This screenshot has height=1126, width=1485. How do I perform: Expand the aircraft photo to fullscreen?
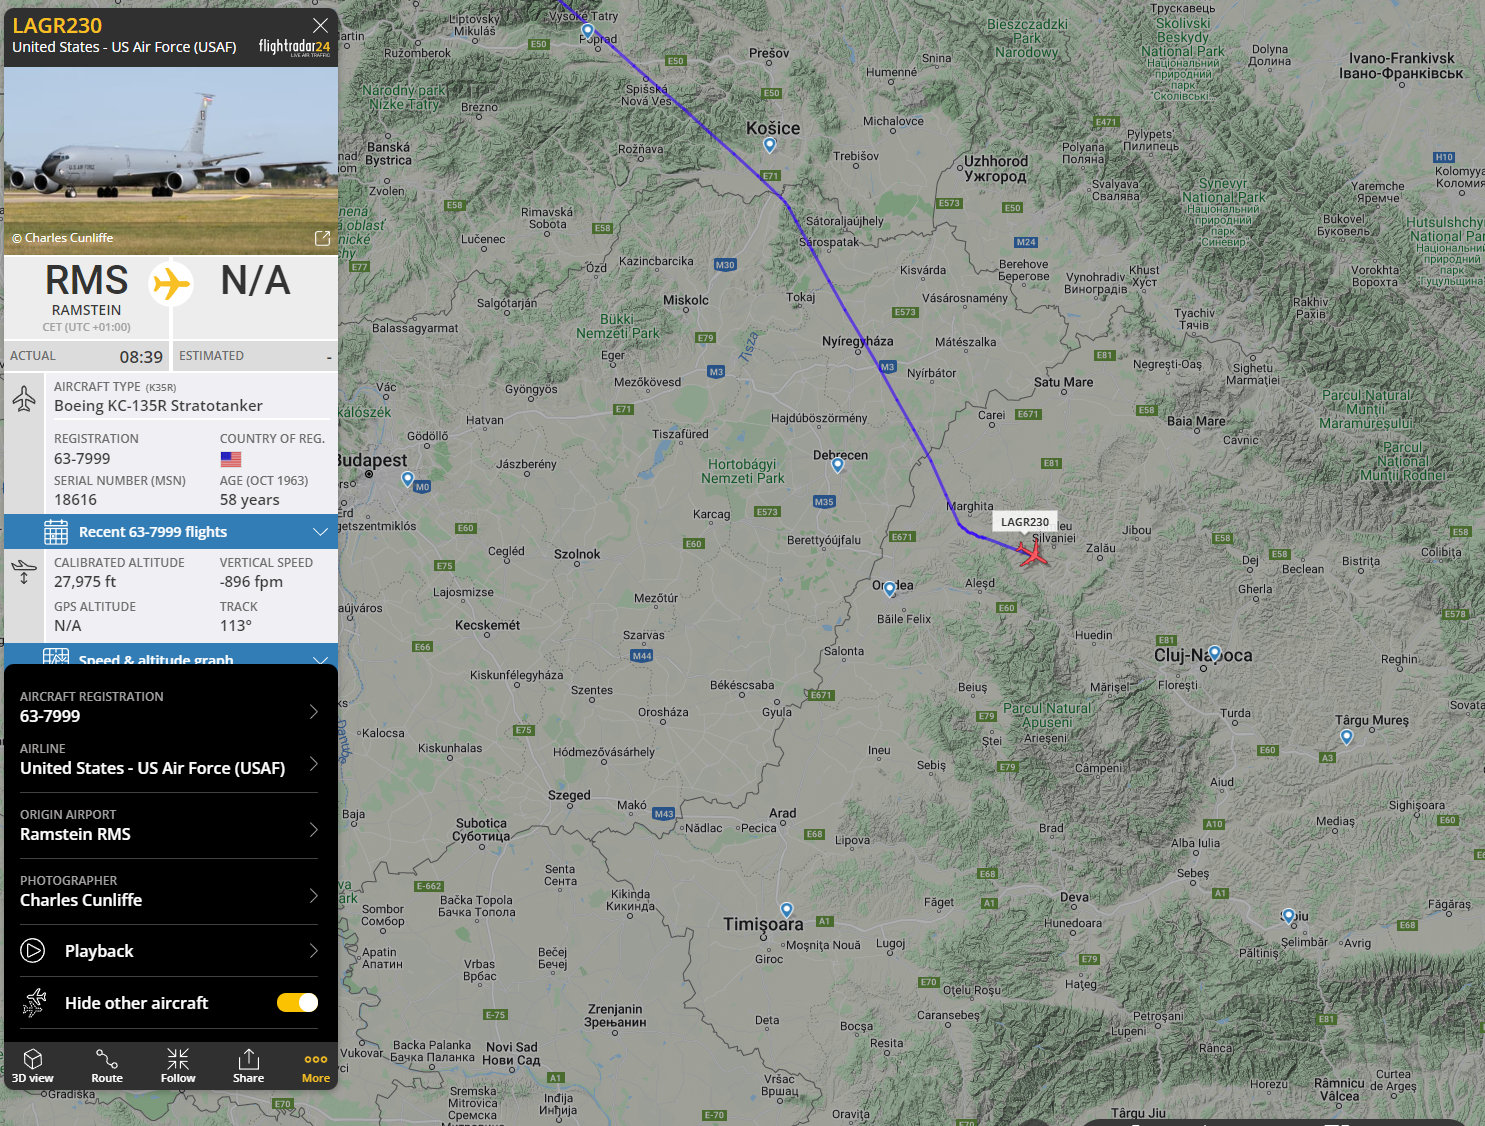click(x=322, y=238)
